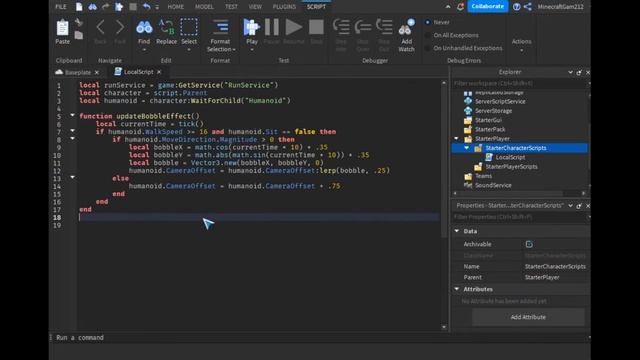Open the Explorer panel options dropdown
This screenshot has width=640, height=360.
click(x=570, y=72)
